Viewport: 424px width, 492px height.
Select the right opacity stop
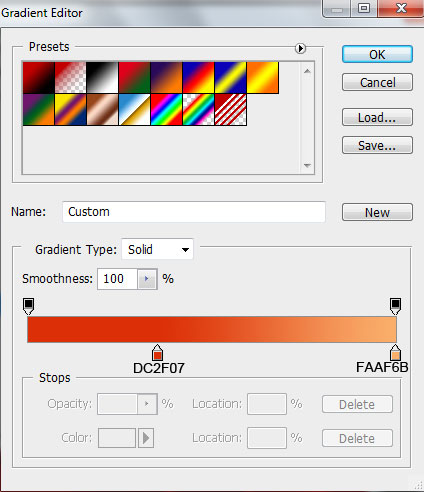click(395, 306)
